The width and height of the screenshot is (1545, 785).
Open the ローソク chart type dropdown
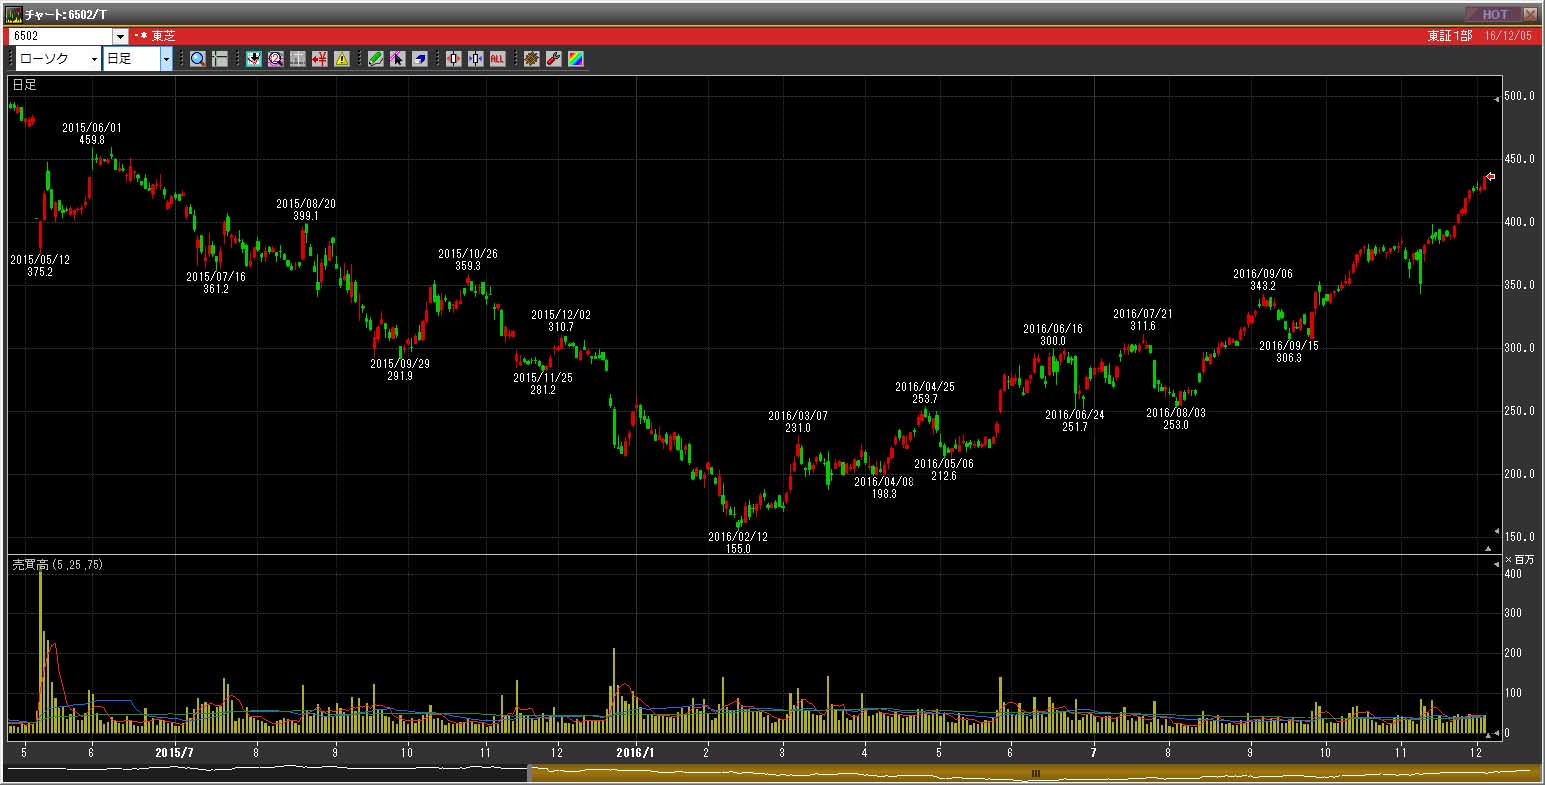(x=58, y=59)
